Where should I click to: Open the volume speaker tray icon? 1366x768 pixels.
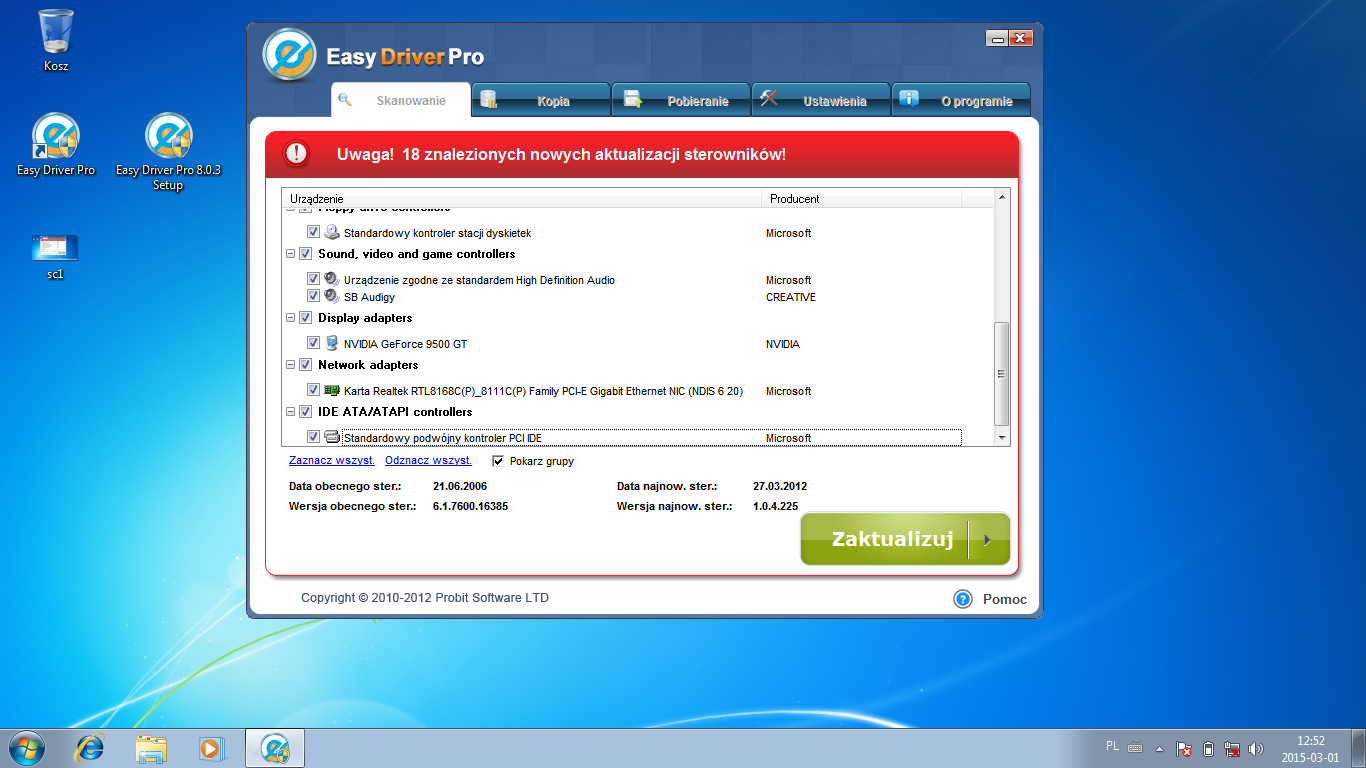[1257, 748]
